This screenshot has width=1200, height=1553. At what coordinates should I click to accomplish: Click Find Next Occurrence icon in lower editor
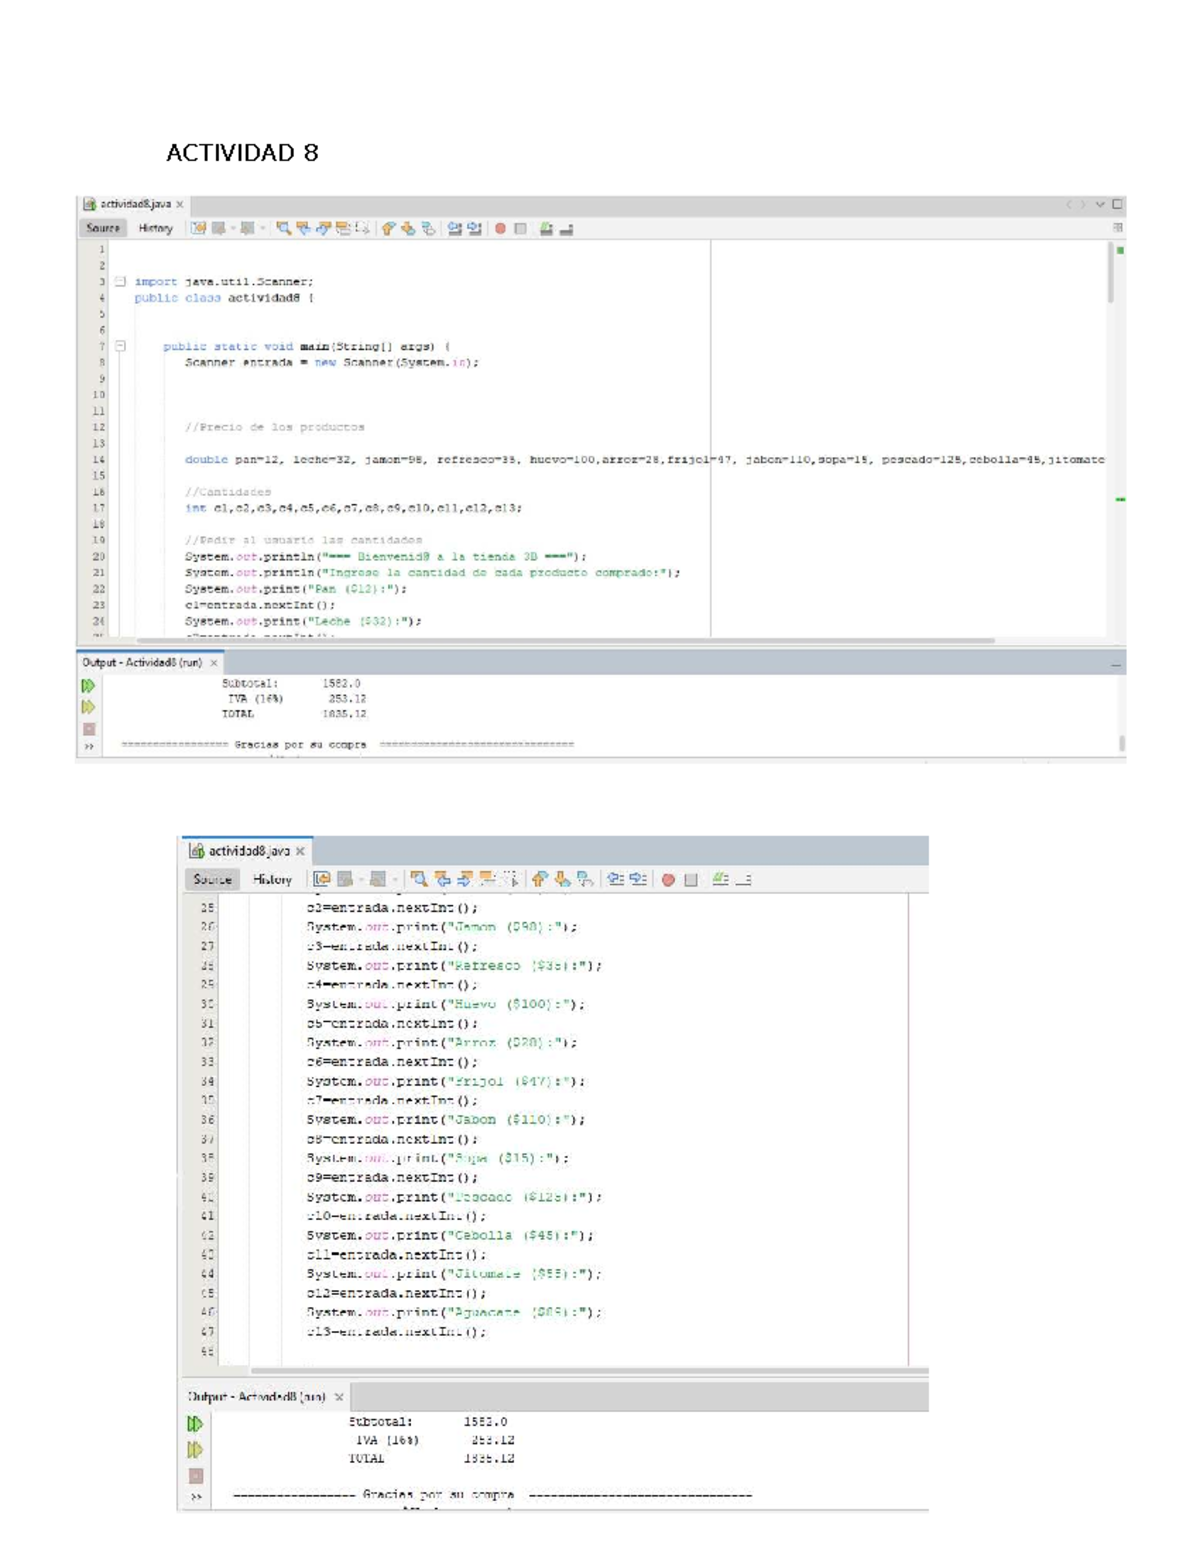click(x=465, y=879)
